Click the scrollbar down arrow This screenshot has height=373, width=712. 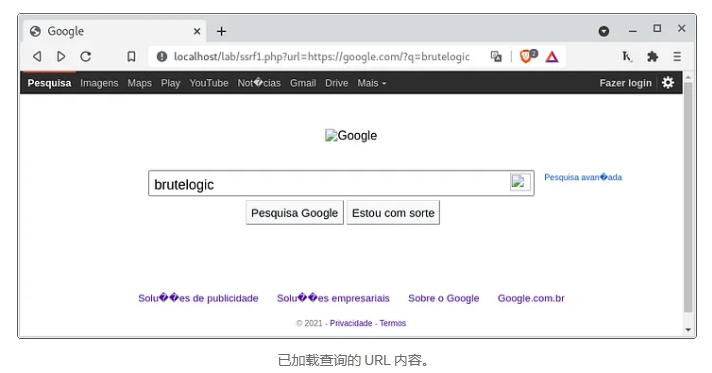tap(688, 330)
